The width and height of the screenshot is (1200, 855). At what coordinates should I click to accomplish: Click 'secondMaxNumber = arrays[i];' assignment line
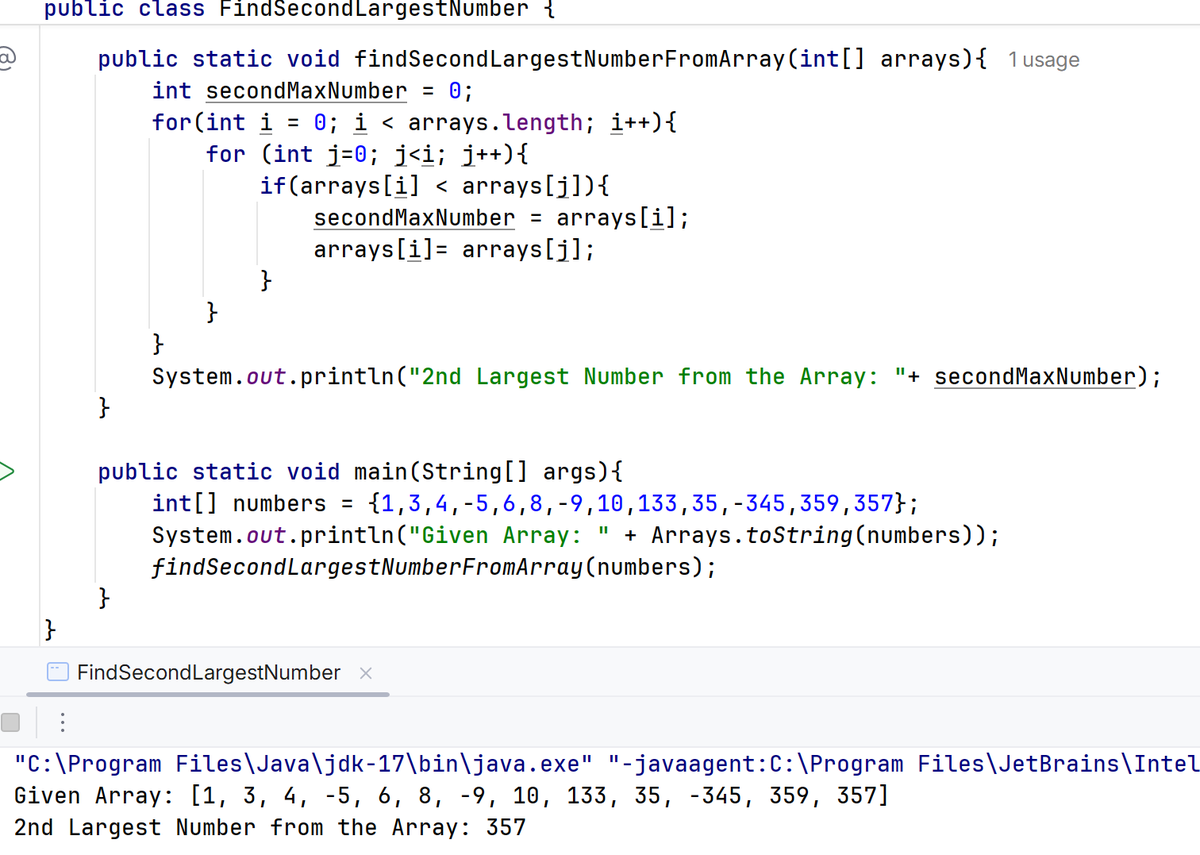click(502, 218)
